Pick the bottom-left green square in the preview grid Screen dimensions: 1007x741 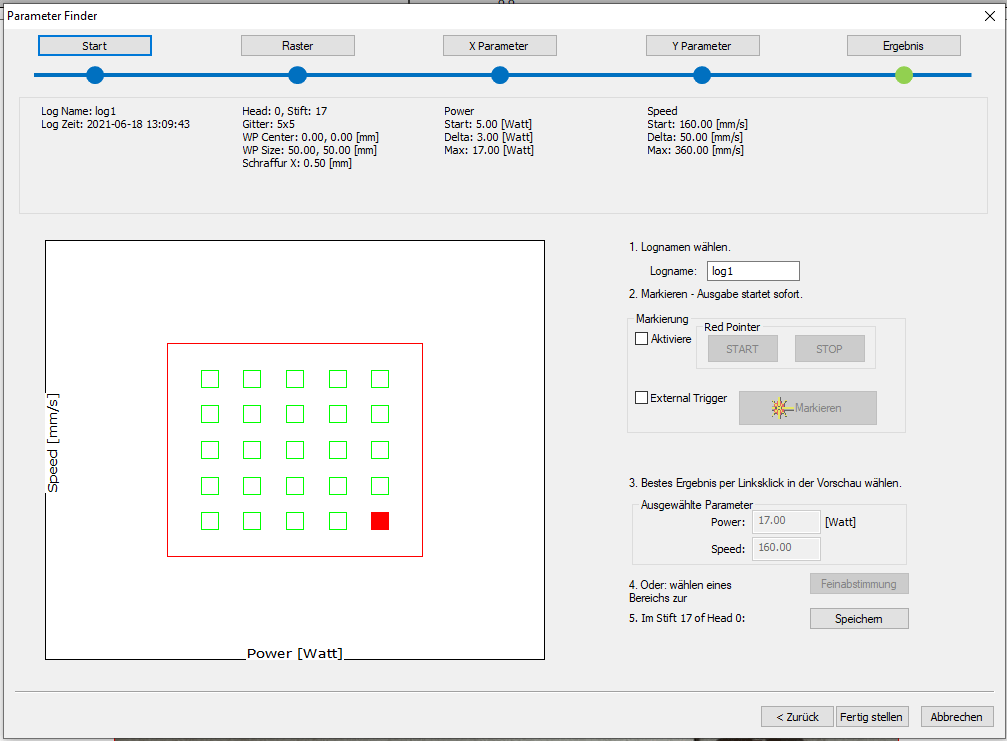(x=210, y=521)
